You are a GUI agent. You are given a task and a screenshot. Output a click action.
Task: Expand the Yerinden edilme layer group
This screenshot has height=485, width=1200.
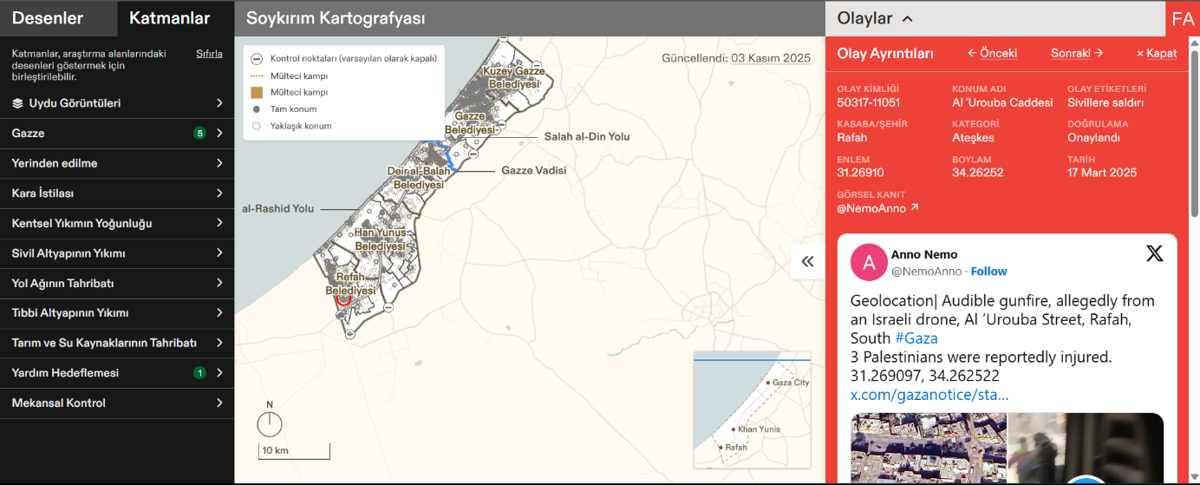click(x=117, y=163)
